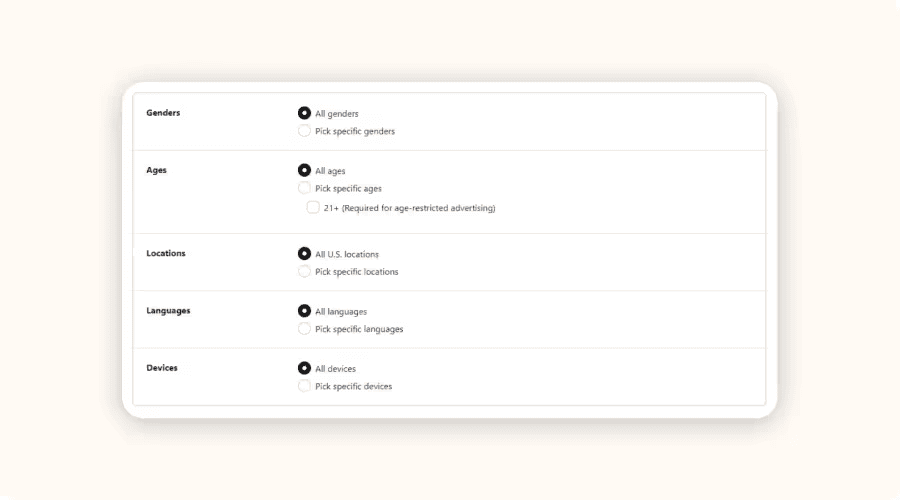Click the 'Pick specific devices' label text
The image size is (900, 500).
354,386
